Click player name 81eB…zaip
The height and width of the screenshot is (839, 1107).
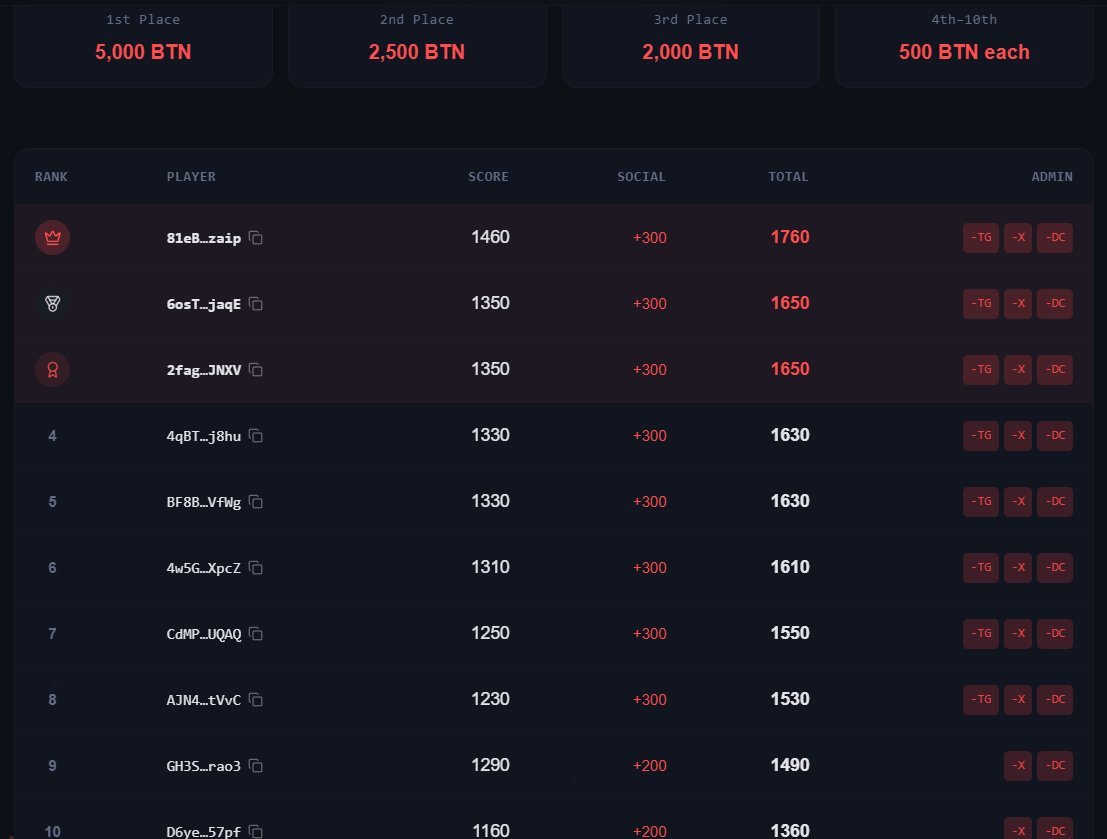tap(203, 238)
